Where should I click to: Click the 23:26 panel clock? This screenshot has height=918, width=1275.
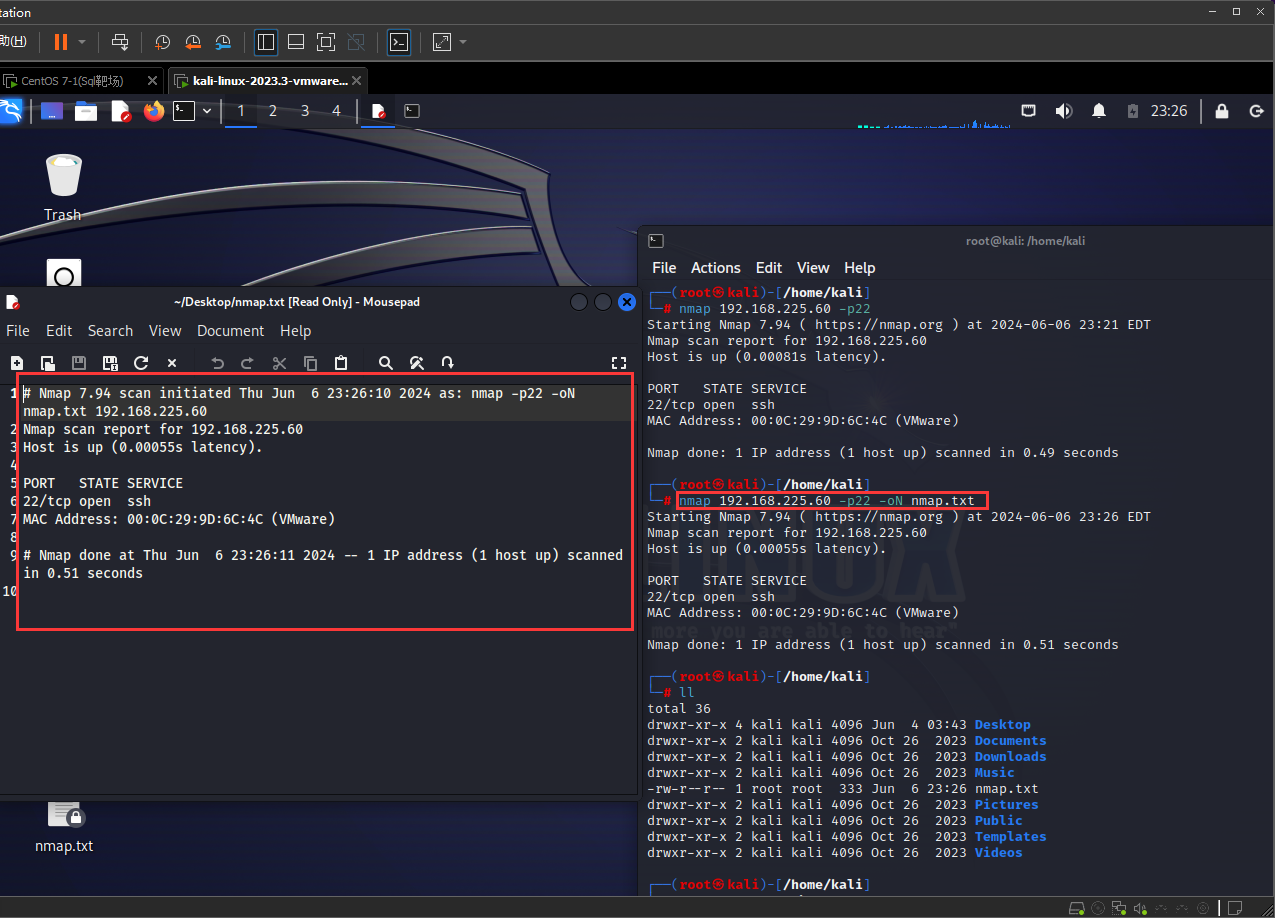point(1169,111)
